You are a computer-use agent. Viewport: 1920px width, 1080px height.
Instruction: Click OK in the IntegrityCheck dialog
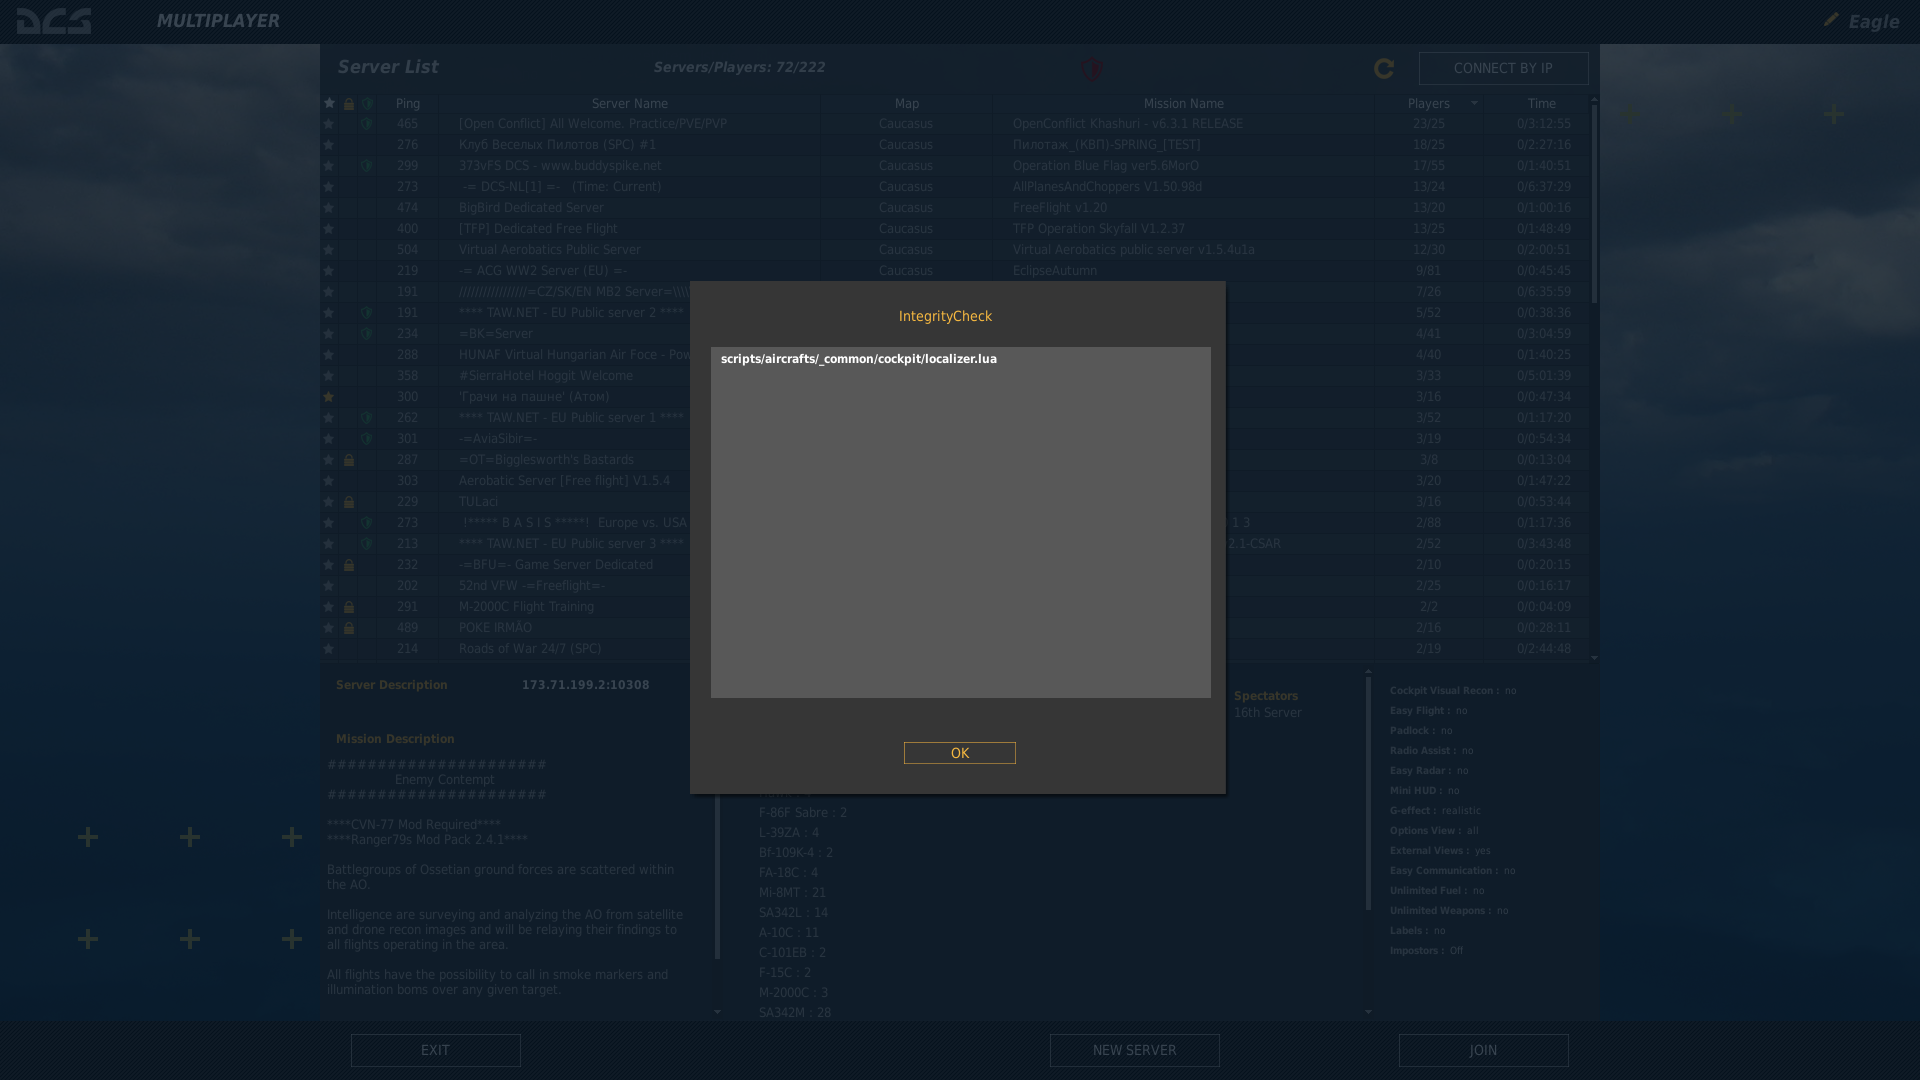[x=959, y=753]
